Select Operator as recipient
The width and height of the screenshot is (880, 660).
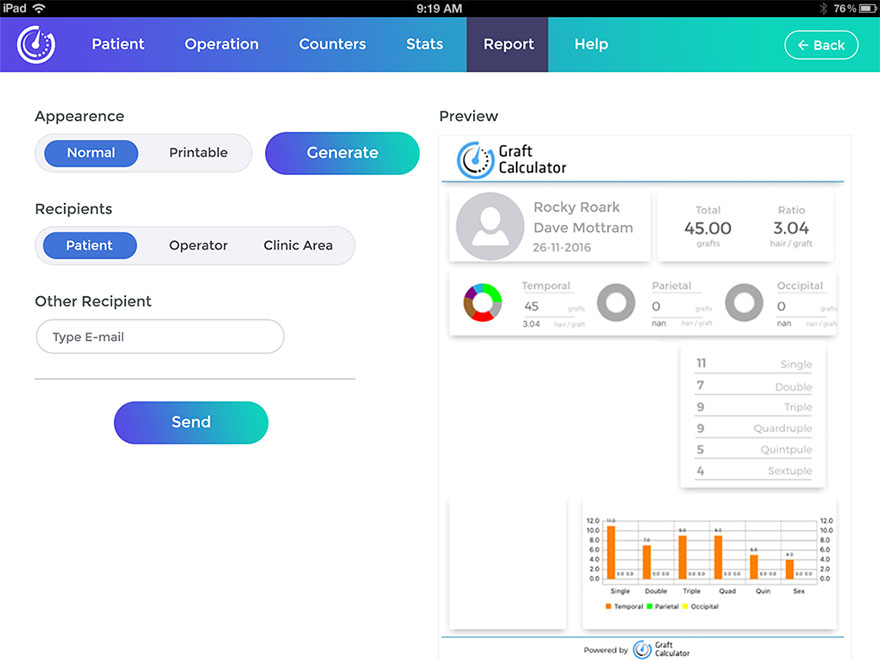pos(197,245)
